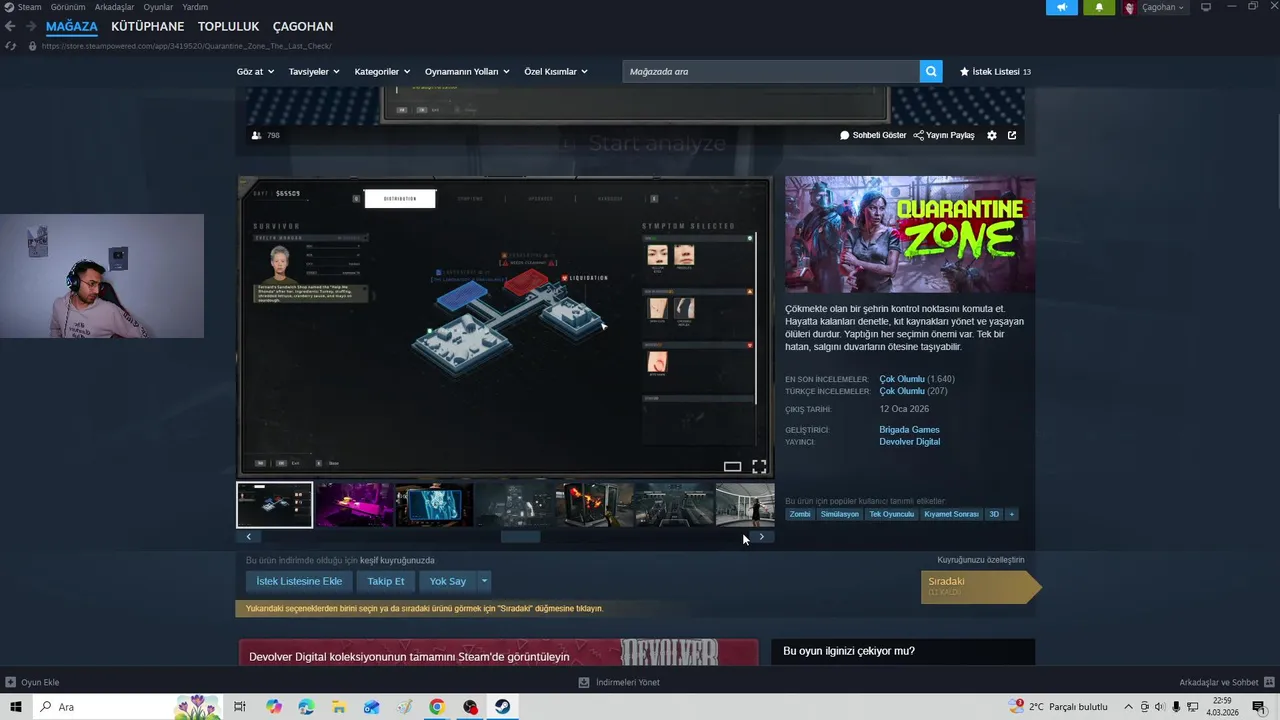
Task: Select the fire explosion screenshot thumbnail
Action: pos(594,505)
